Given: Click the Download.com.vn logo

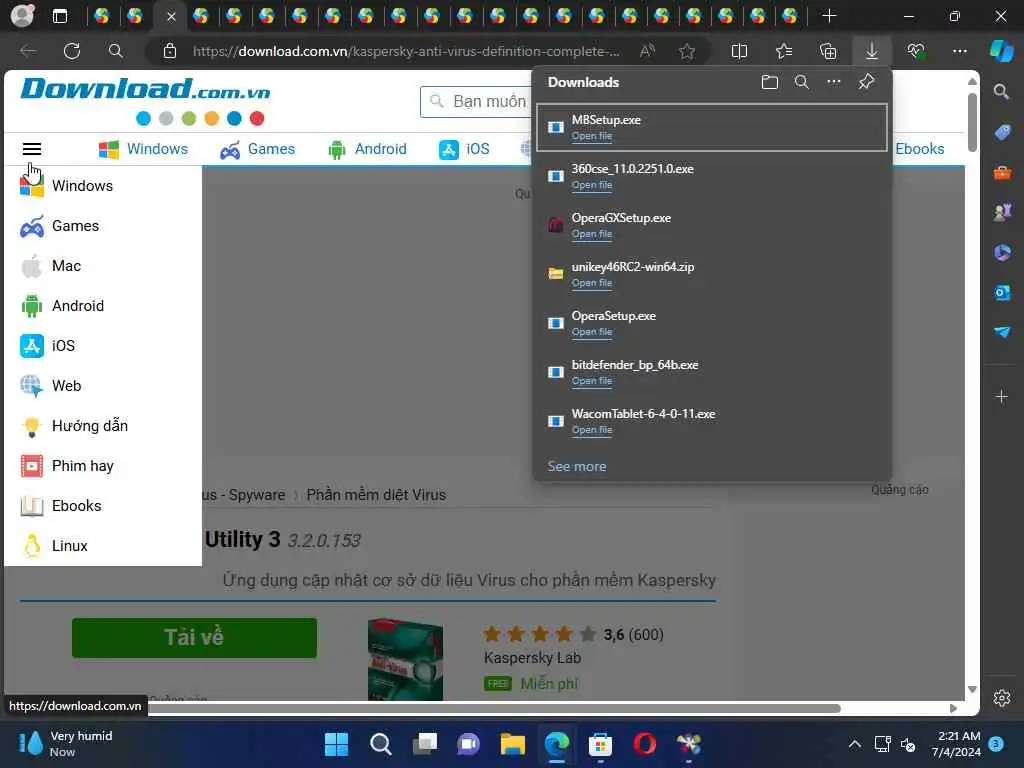Looking at the screenshot, I should coord(145,89).
